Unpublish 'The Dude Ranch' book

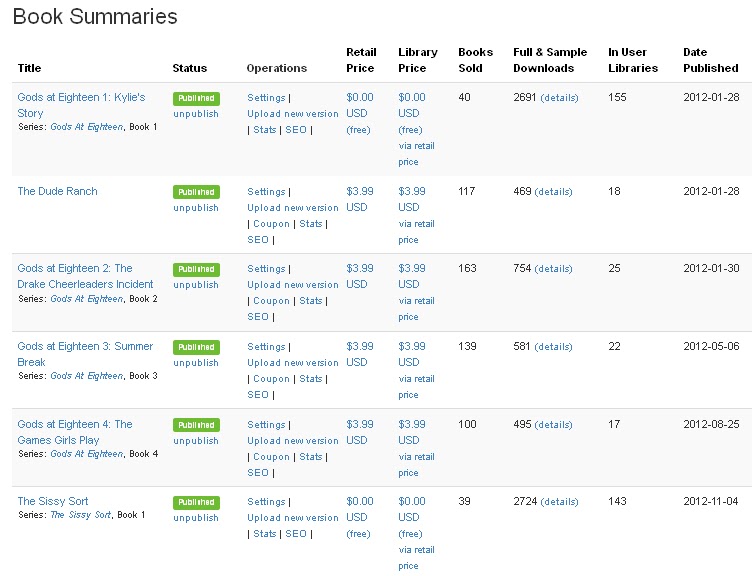tap(195, 208)
